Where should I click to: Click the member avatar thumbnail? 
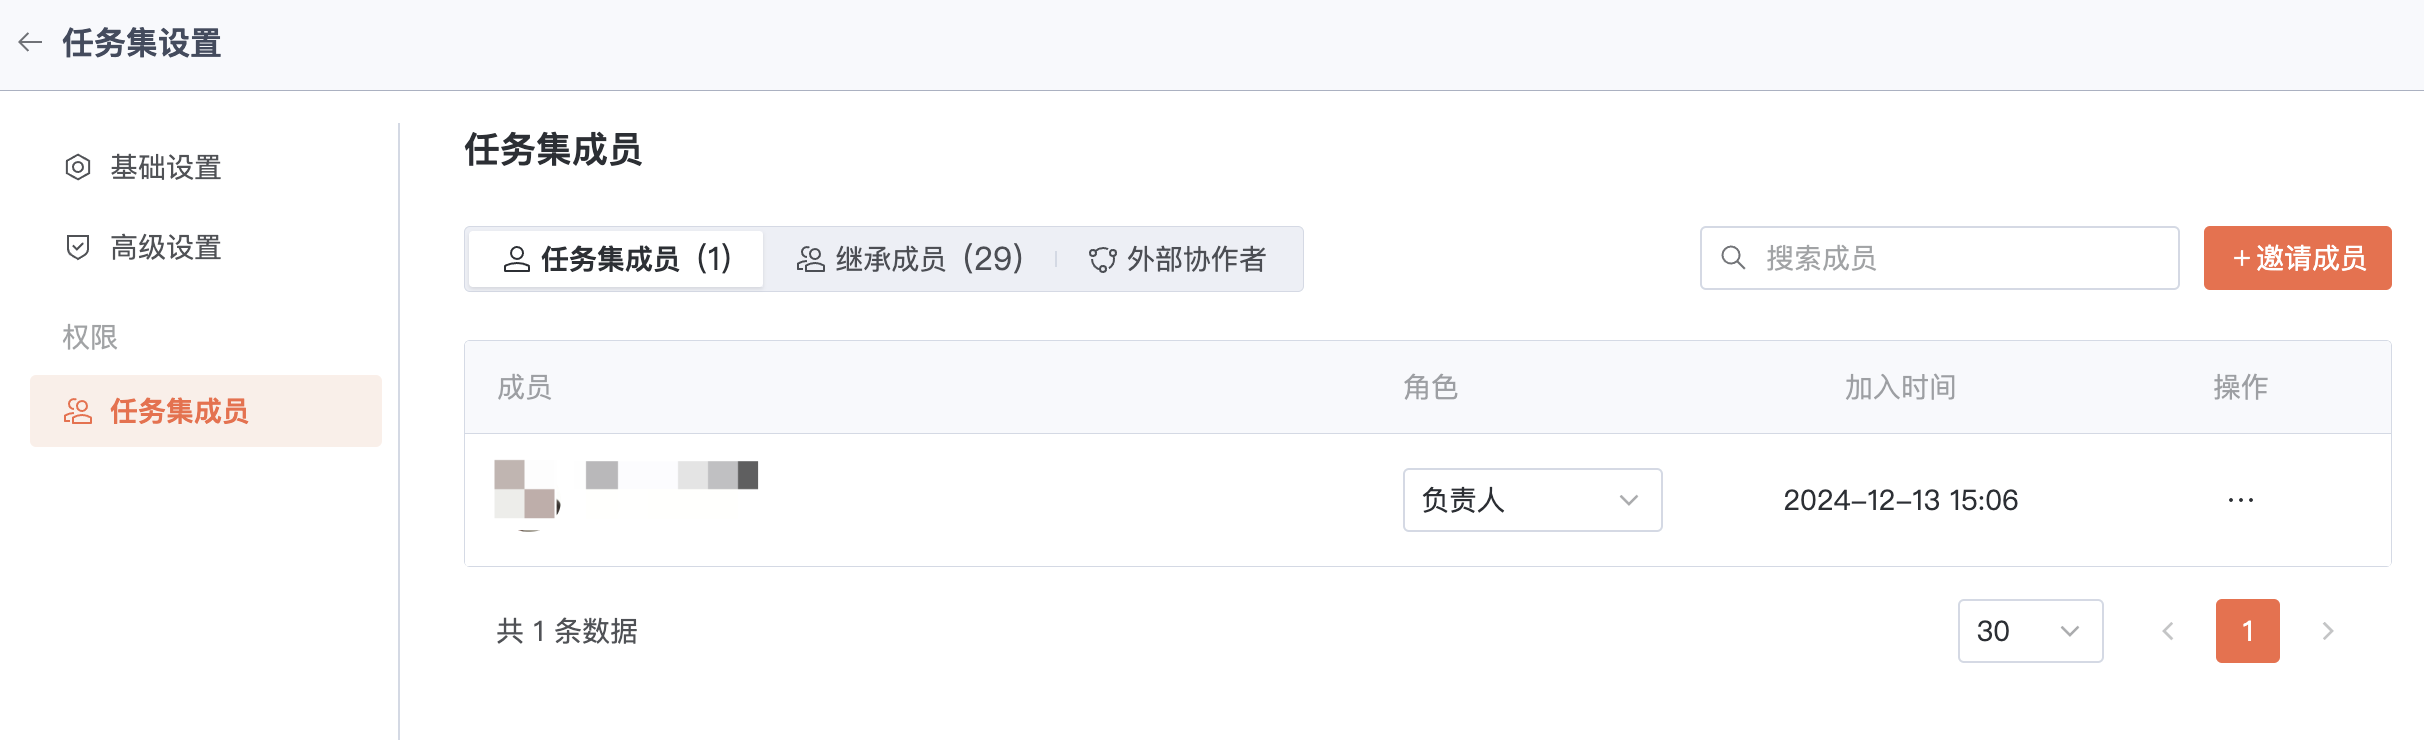coord(525,490)
